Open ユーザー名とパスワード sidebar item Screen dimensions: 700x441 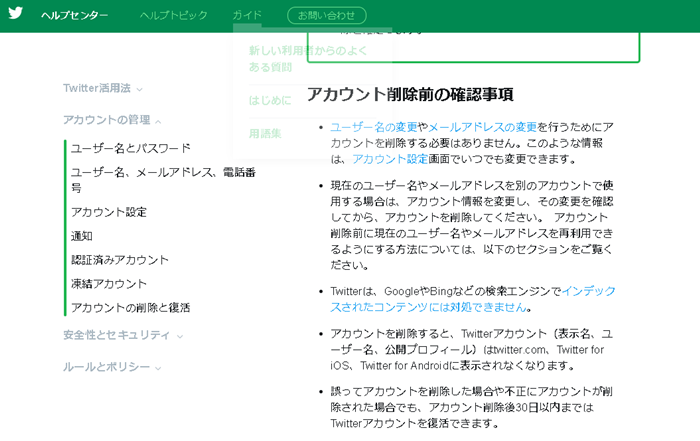[x=131, y=148]
